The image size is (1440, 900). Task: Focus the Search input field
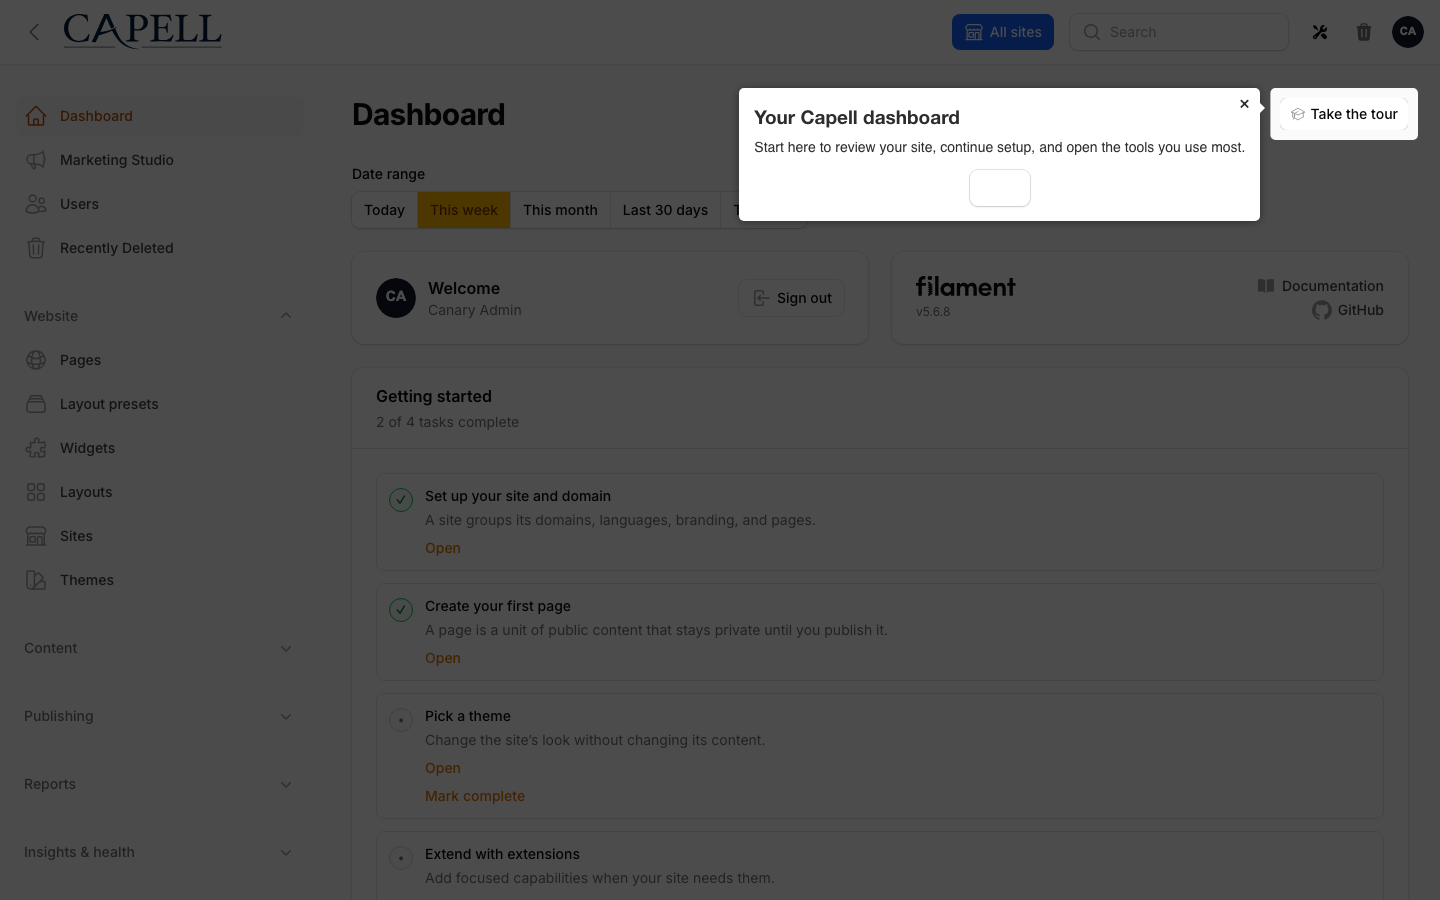[1179, 32]
